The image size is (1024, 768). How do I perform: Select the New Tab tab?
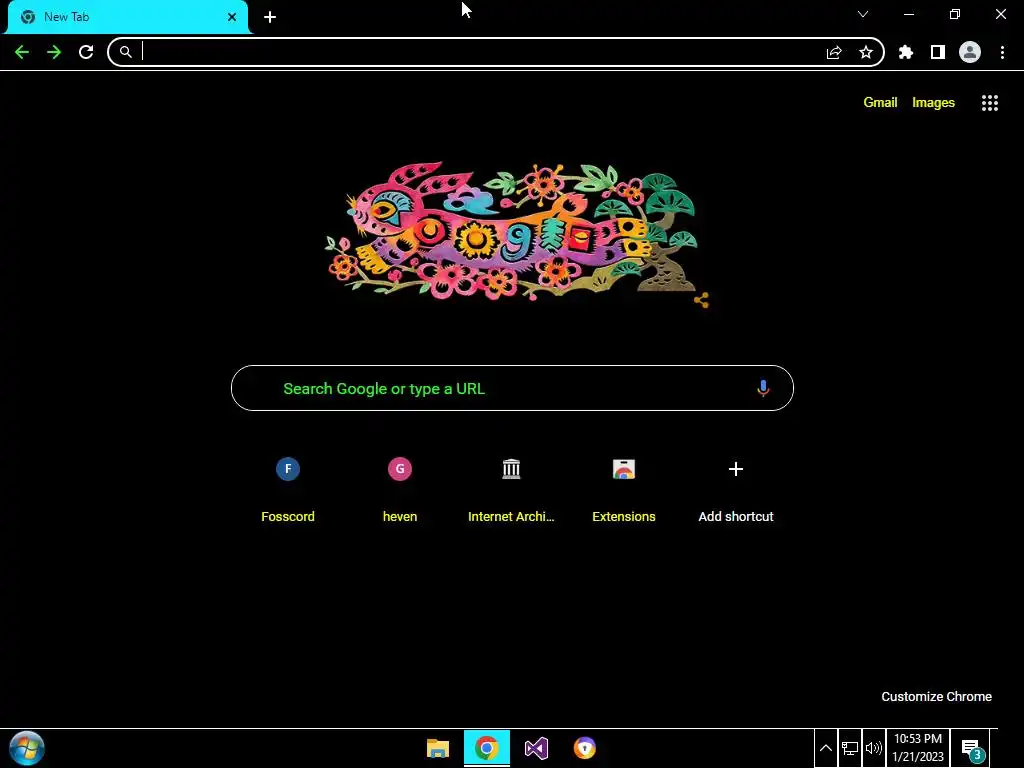127,17
